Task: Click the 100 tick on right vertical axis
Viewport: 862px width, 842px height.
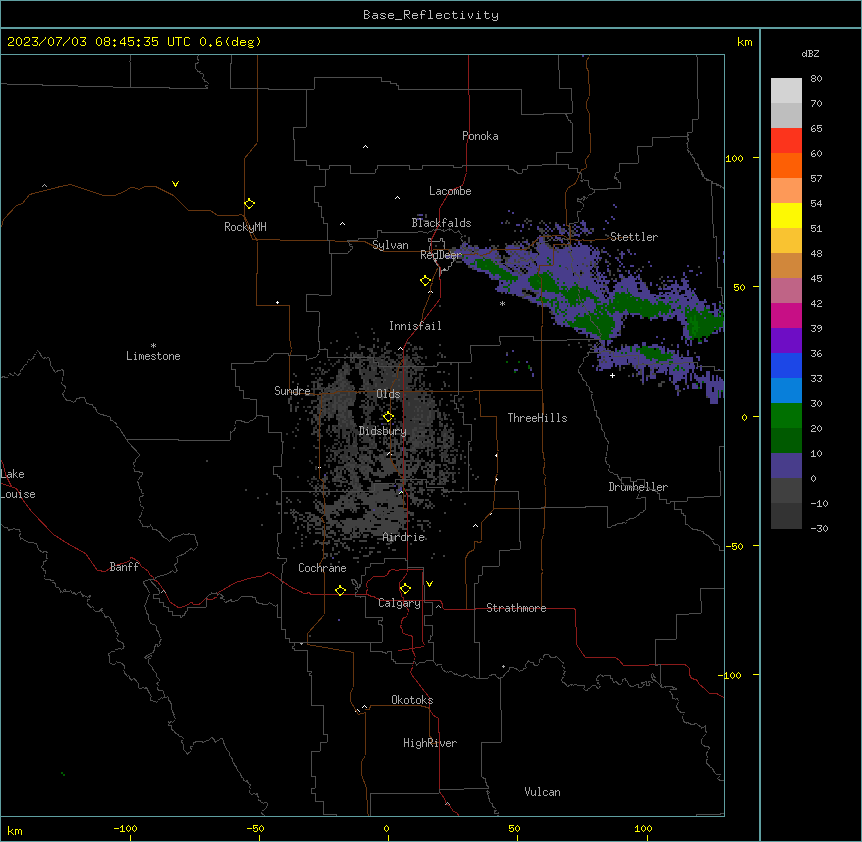Action: [x=734, y=158]
